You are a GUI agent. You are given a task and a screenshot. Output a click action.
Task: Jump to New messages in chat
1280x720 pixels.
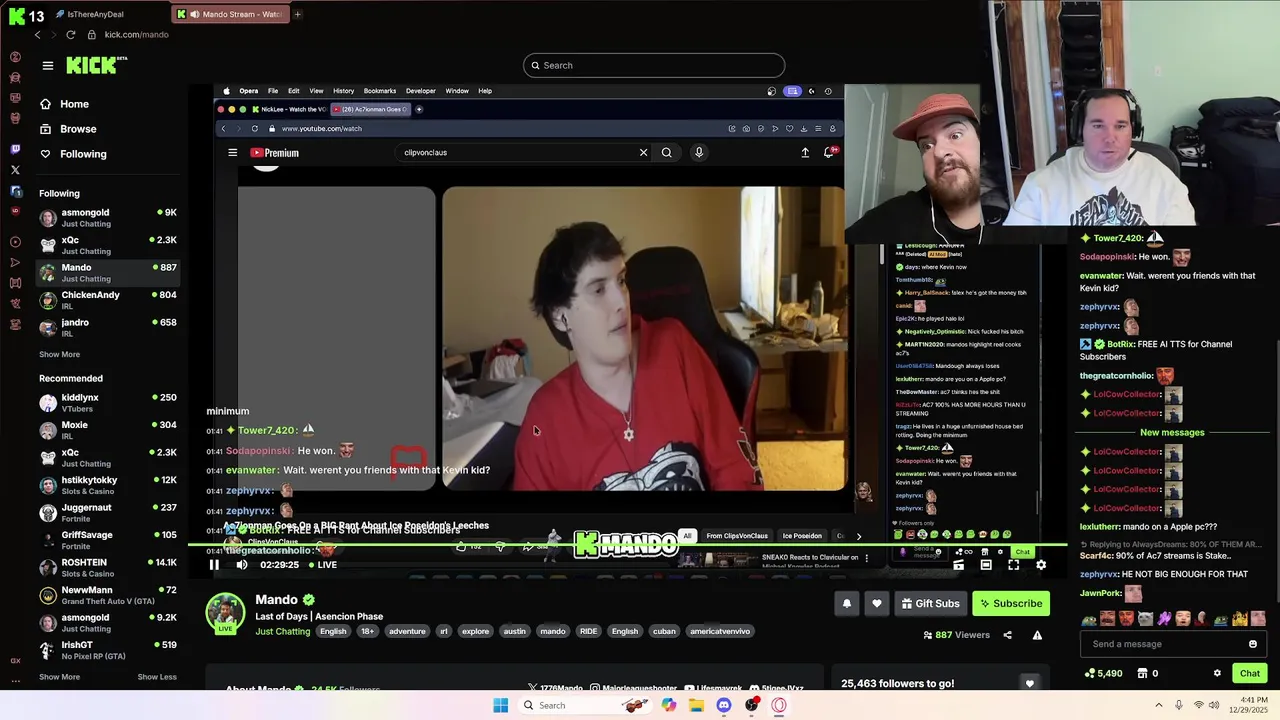point(1172,432)
